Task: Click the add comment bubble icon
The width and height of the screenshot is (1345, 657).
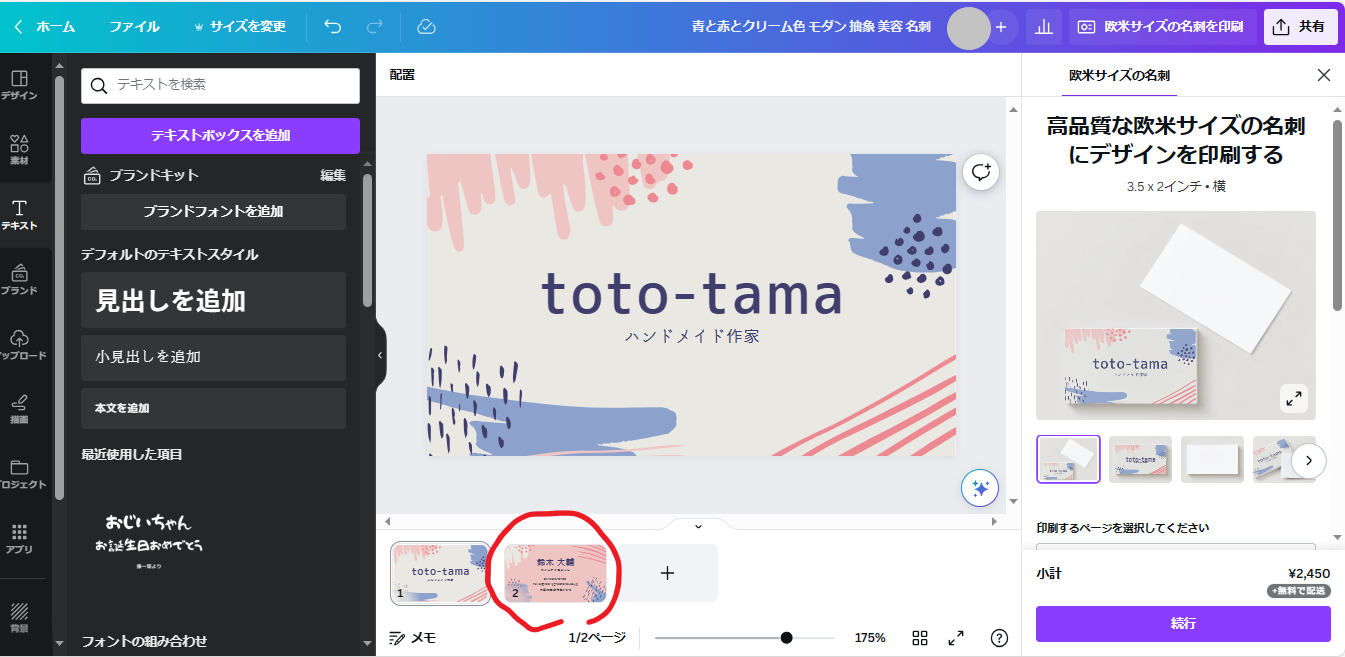Action: click(x=980, y=173)
